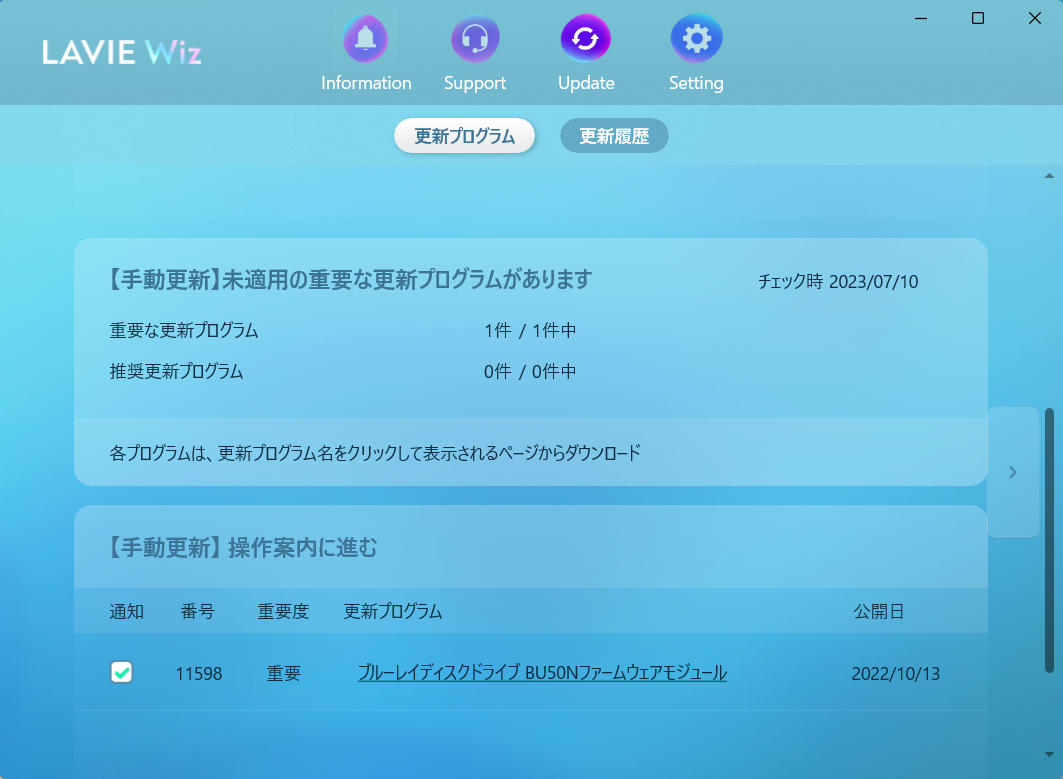
Task: Click the scrollbar down arrow
Action: 1049,755
